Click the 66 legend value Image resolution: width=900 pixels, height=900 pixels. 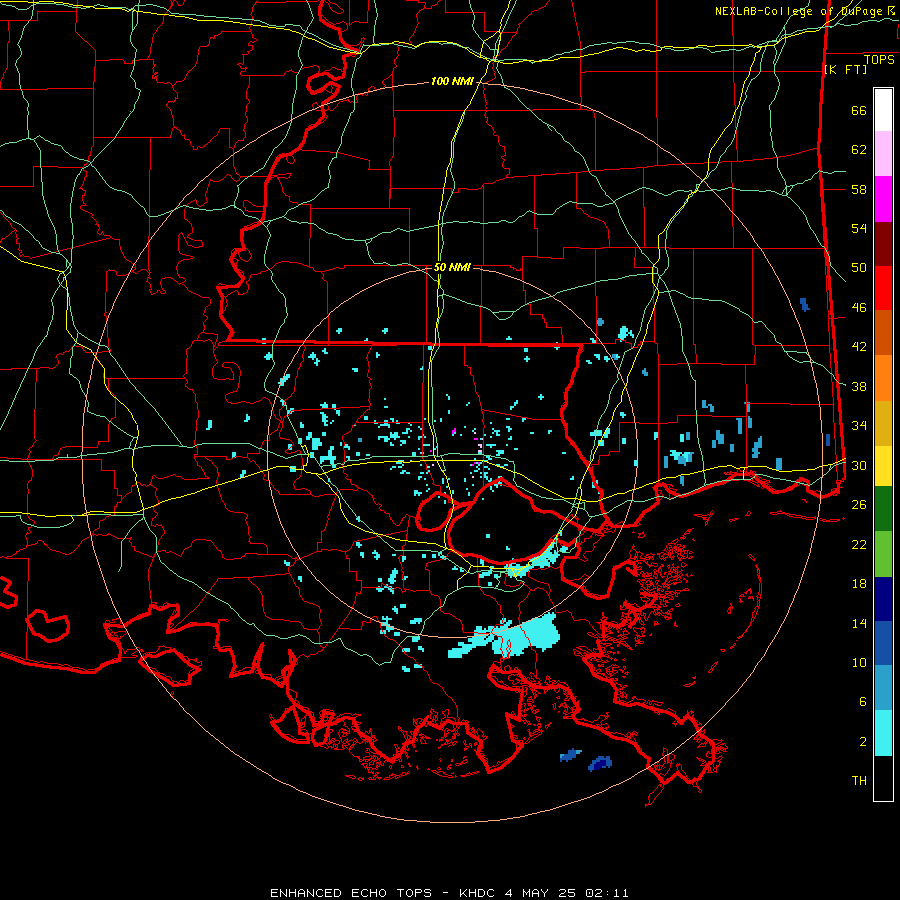[859, 110]
